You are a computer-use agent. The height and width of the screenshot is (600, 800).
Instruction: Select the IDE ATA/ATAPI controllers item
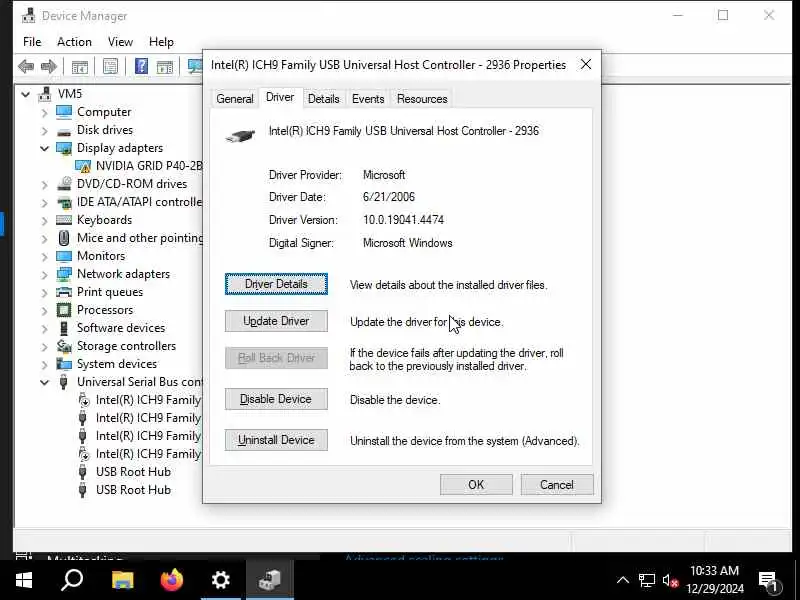[x=139, y=202]
